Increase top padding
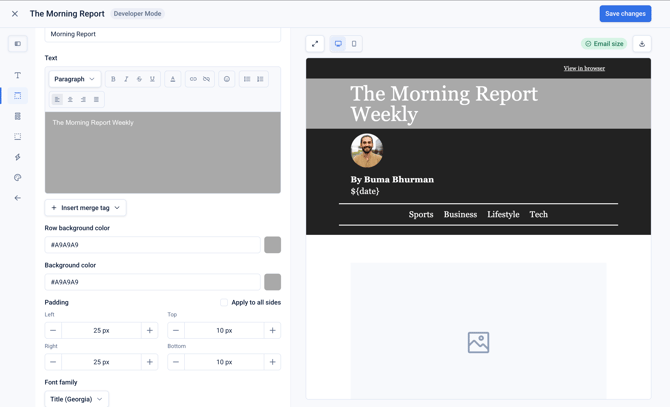The image size is (670, 407). pos(272,330)
